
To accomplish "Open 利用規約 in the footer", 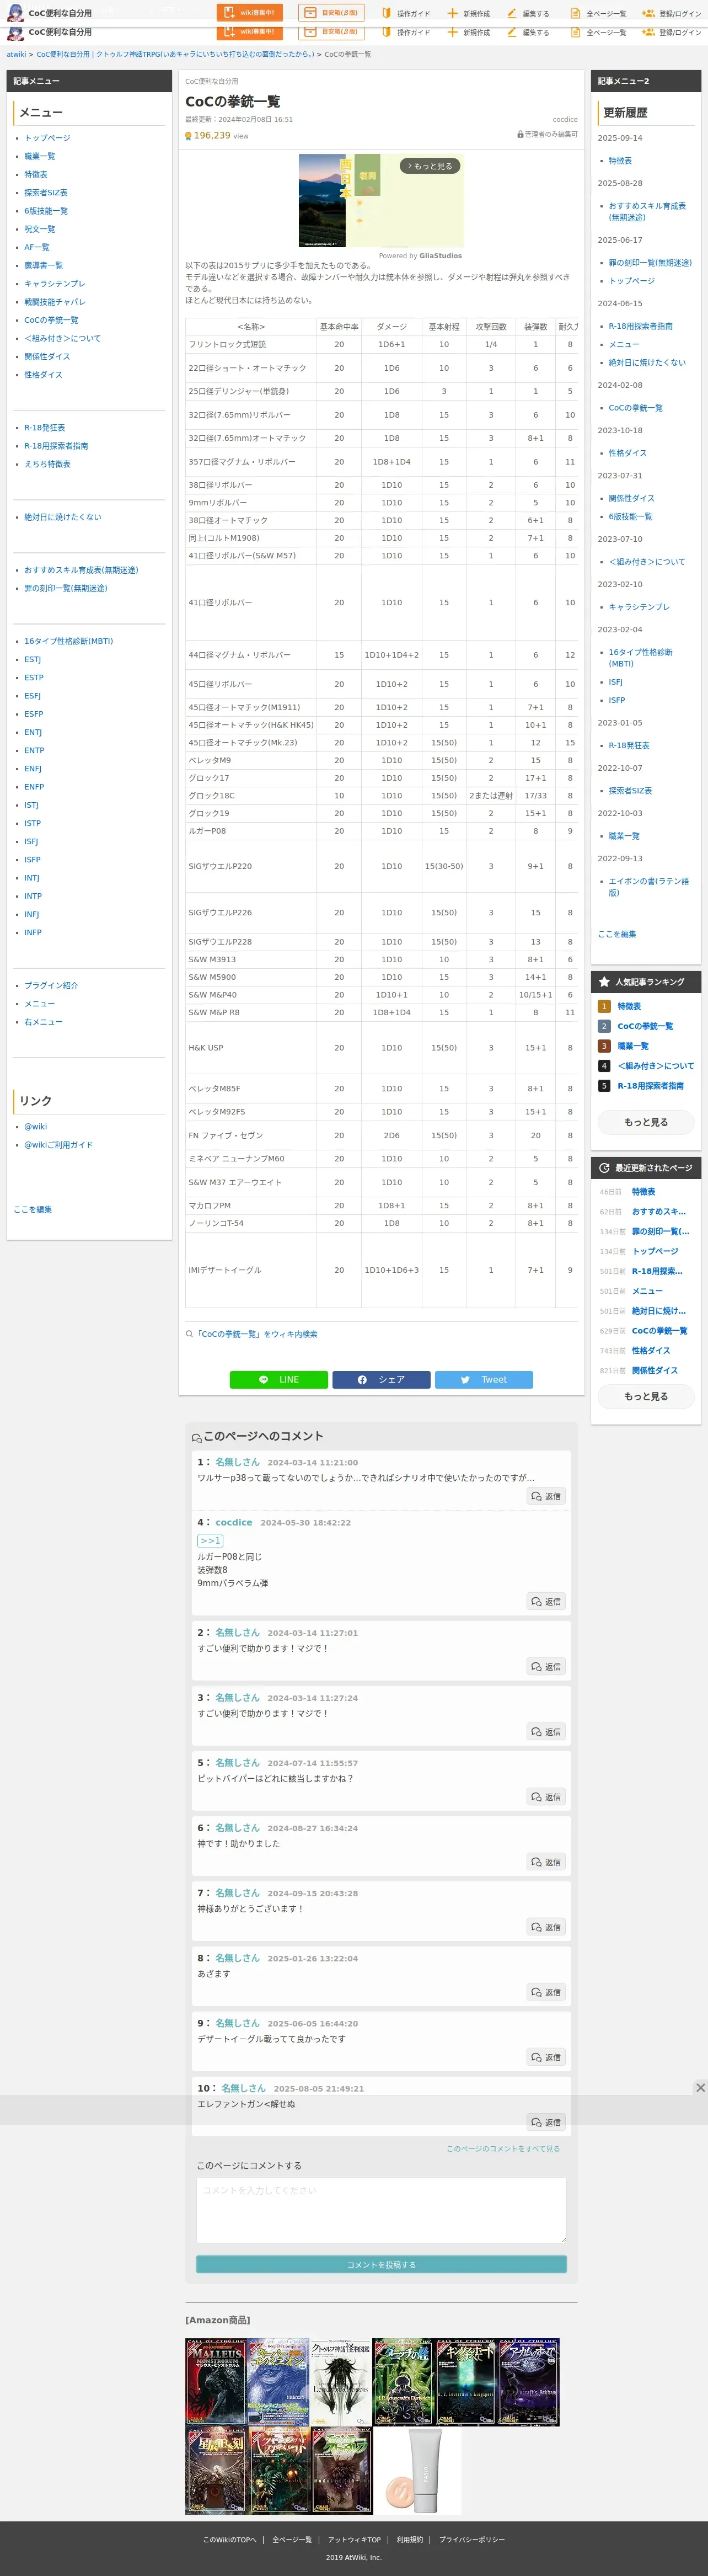I will tap(410, 2540).
